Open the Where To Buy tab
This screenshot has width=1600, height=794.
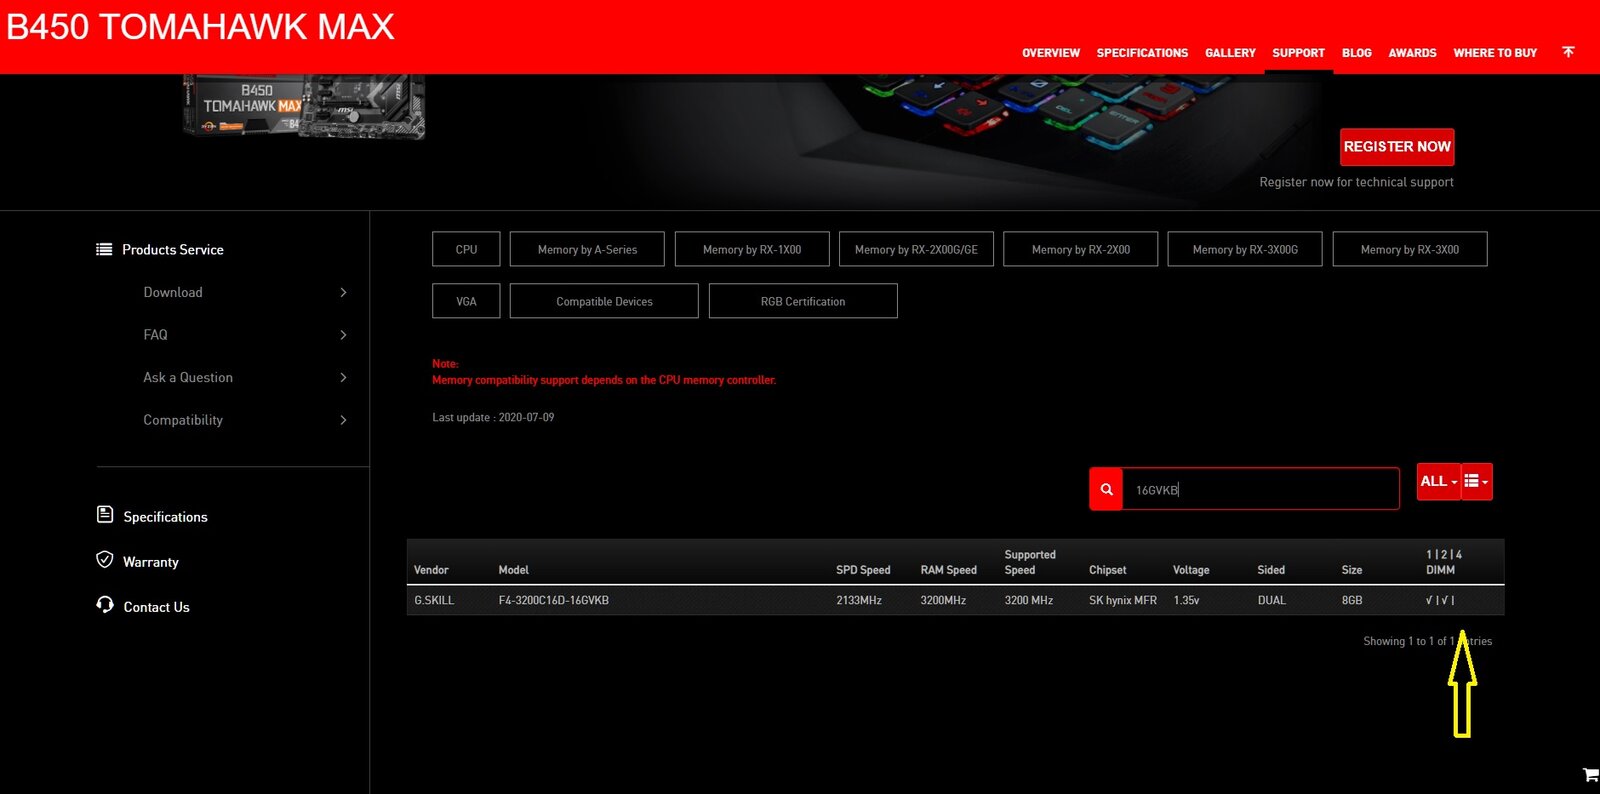[x=1495, y=53]
